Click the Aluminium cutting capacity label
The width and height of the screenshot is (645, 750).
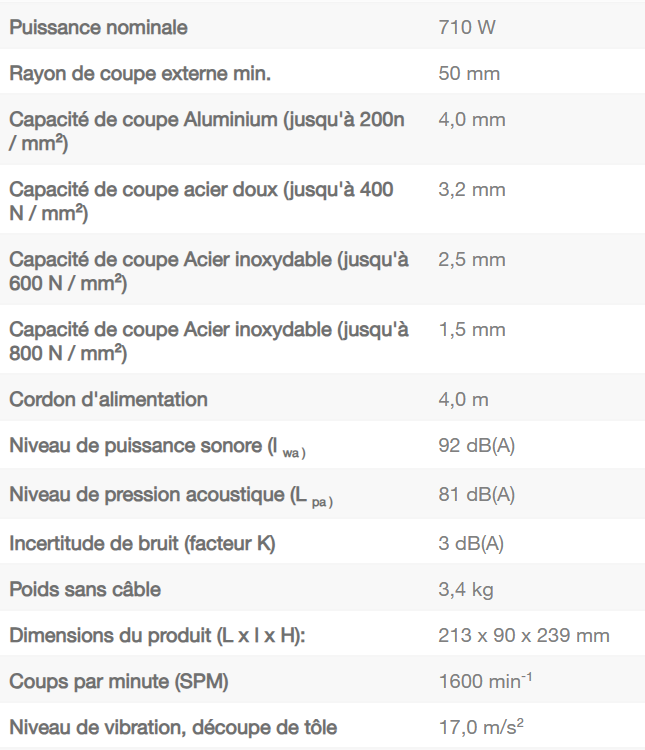[207, 132]
